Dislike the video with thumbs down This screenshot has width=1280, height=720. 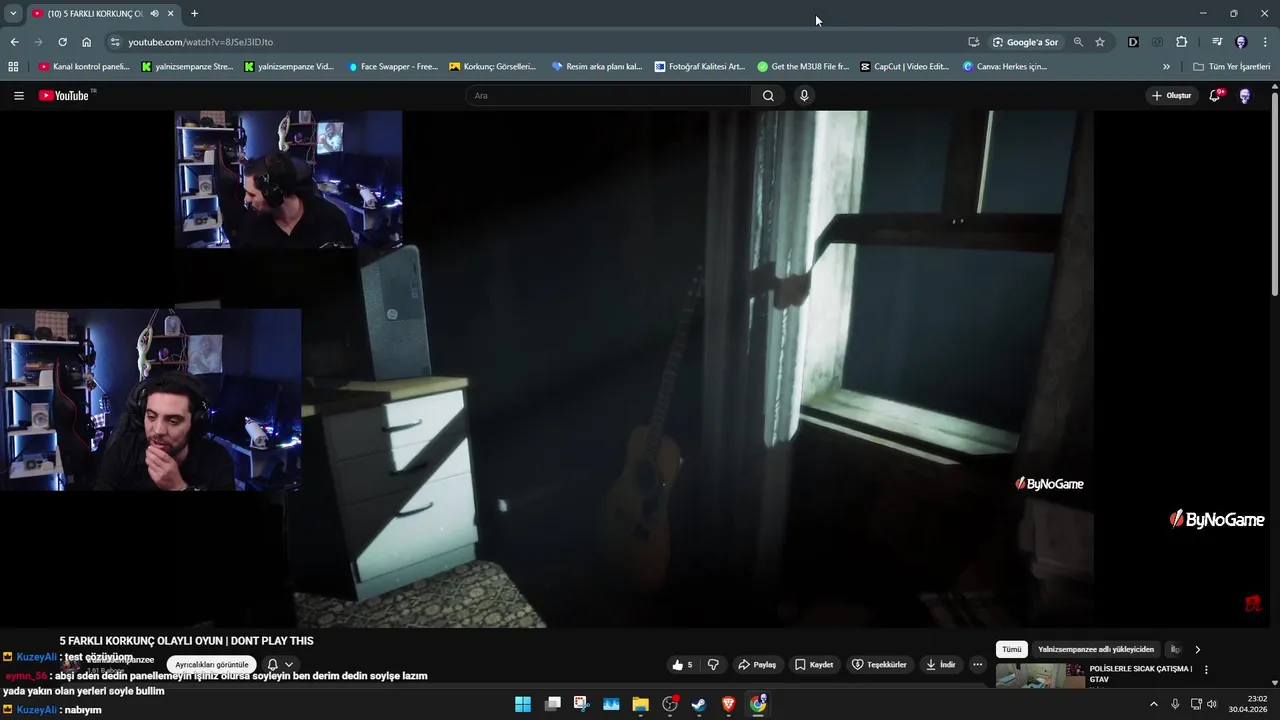pyautogui.click(x=713, y=665)
